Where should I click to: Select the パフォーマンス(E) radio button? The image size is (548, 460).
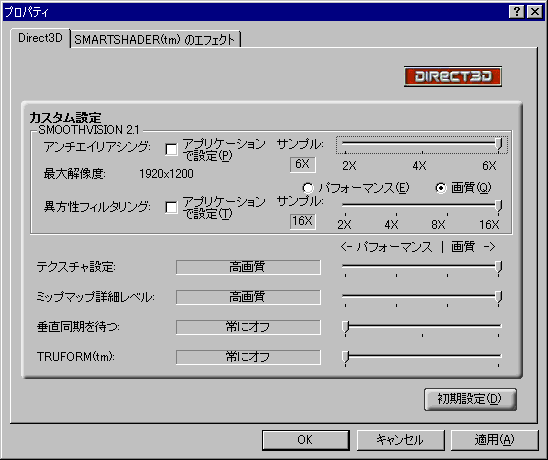coord(308,188)
